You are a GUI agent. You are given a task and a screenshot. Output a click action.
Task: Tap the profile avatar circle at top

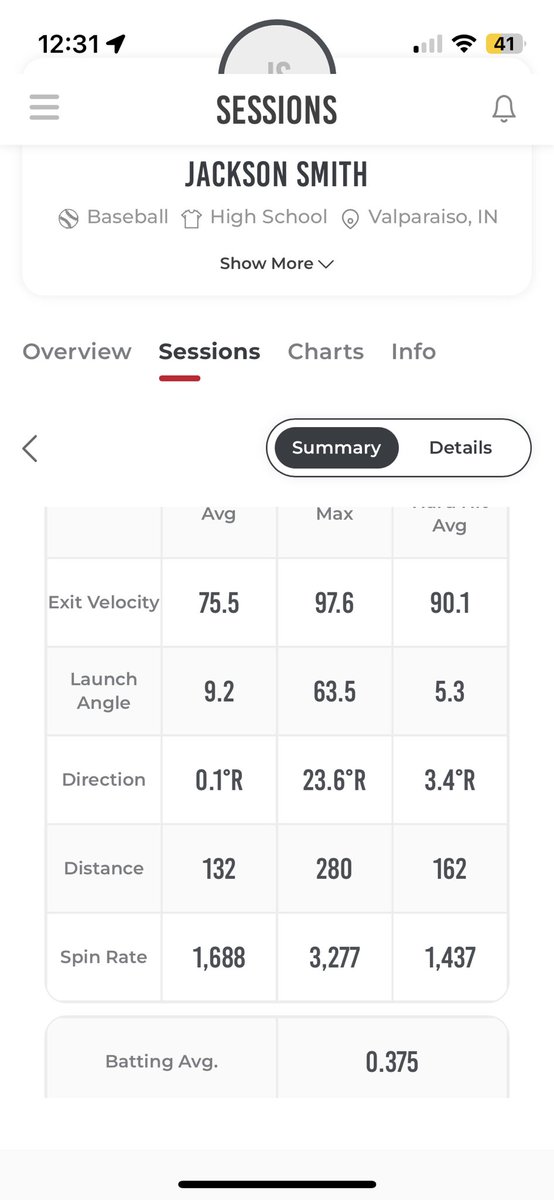click(276, 50)
